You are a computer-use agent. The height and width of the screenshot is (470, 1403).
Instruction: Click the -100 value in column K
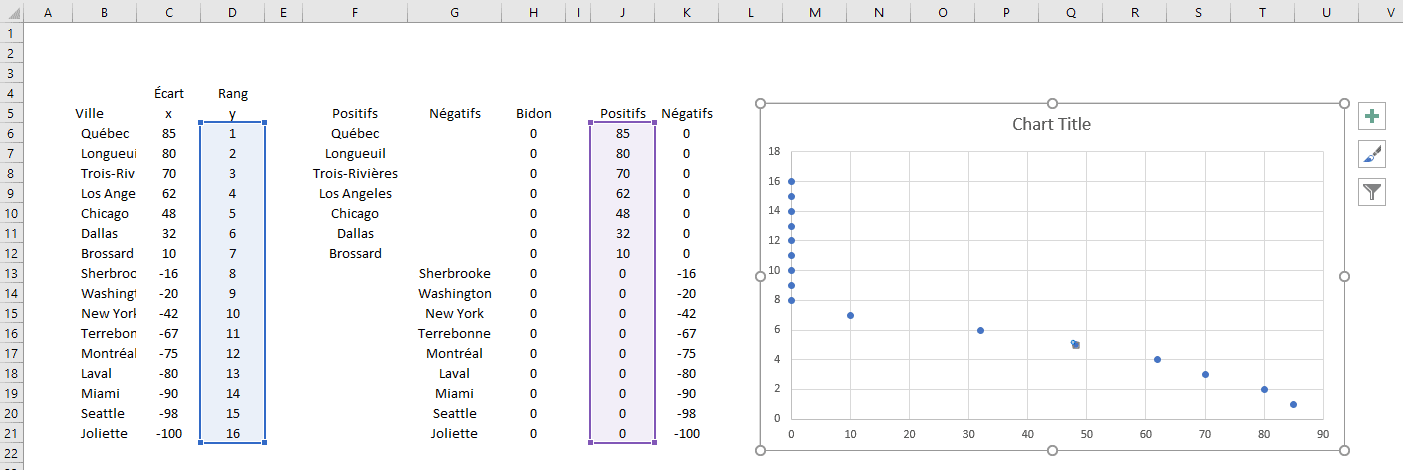pyautogui.click(x=686, y=433)
